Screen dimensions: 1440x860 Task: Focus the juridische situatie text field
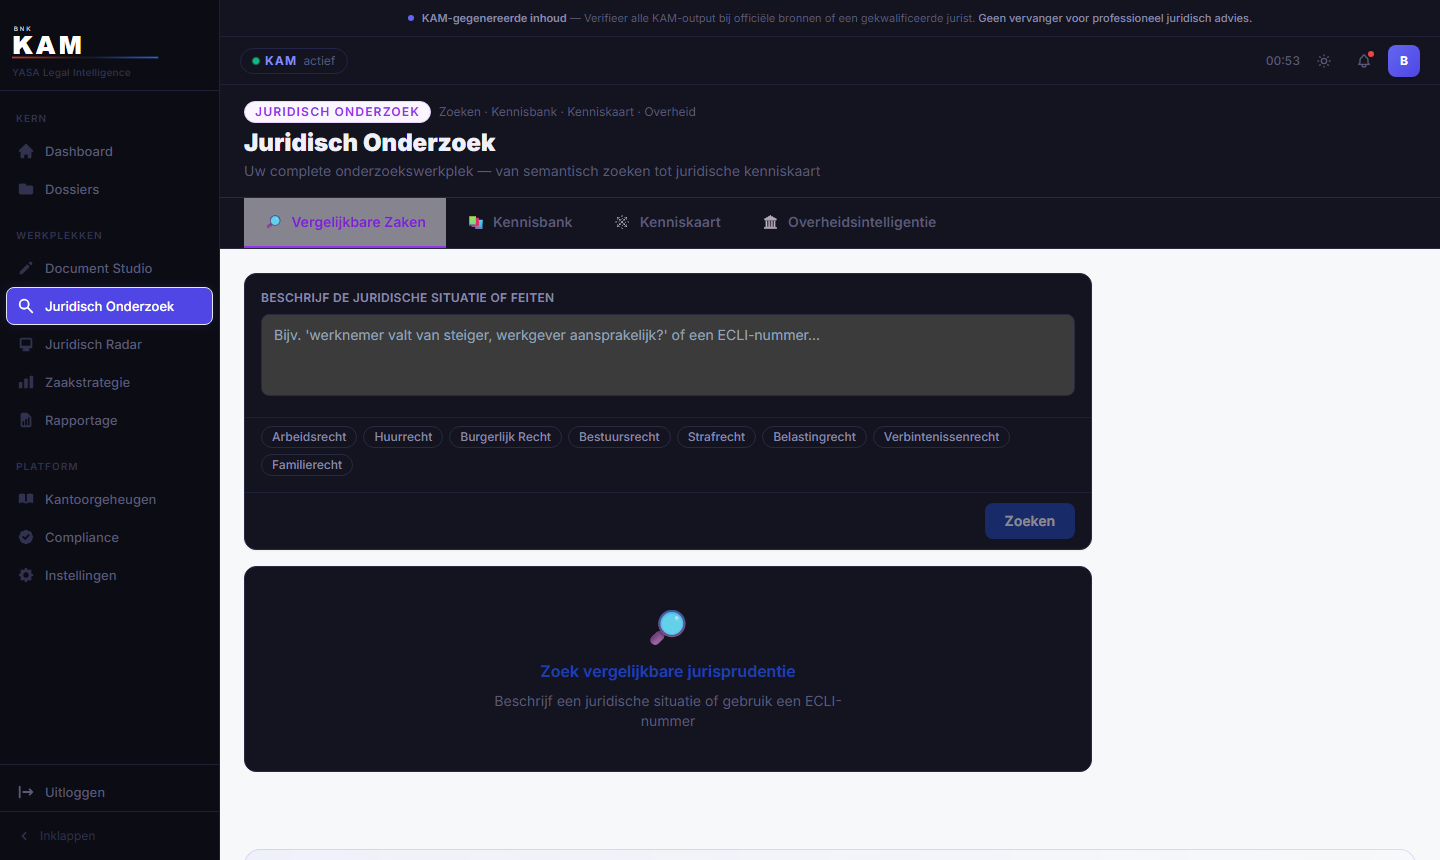(668, 355)
